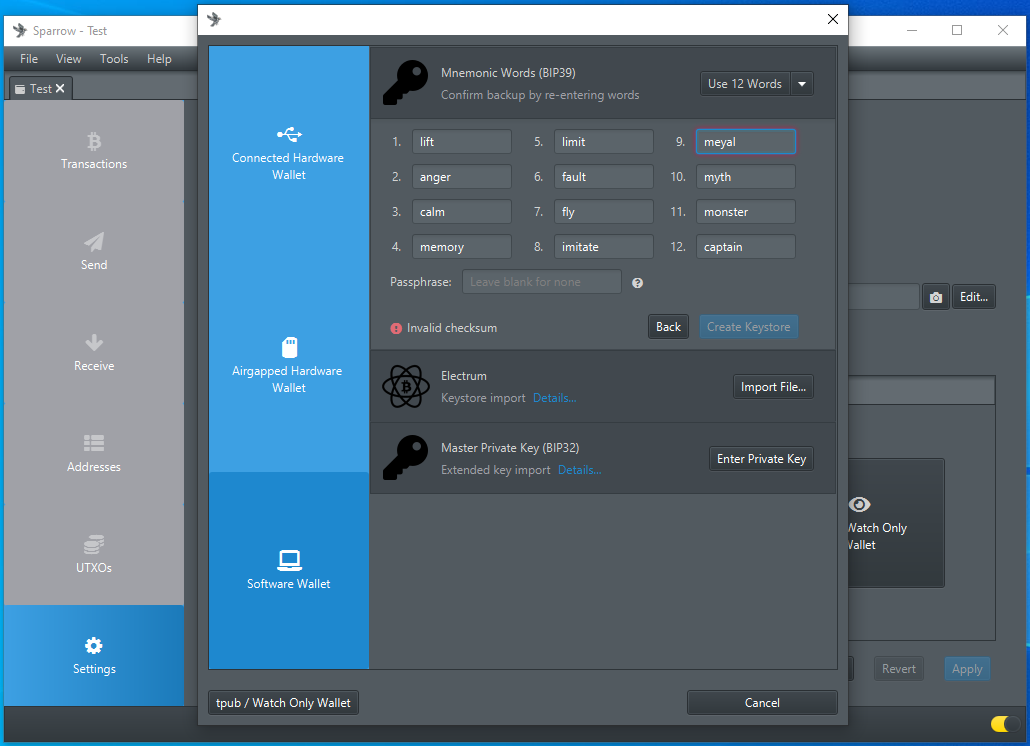The height and width of the screenshot is (746, 1030).
Task: Click the camera scan button beside Edit
Action: (936, 297)
